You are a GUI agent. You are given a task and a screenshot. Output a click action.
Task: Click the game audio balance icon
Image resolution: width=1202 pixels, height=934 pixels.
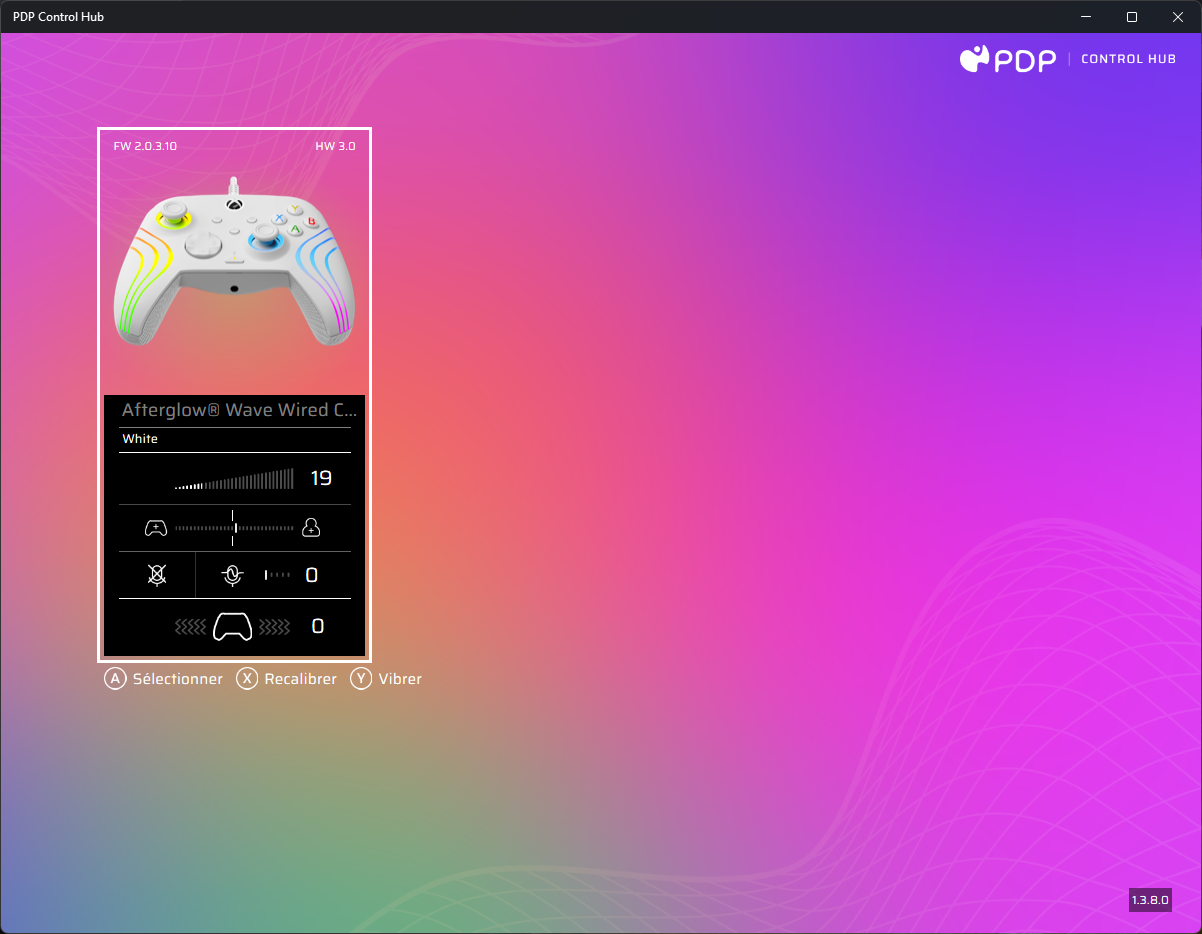[x=156, y=528]
